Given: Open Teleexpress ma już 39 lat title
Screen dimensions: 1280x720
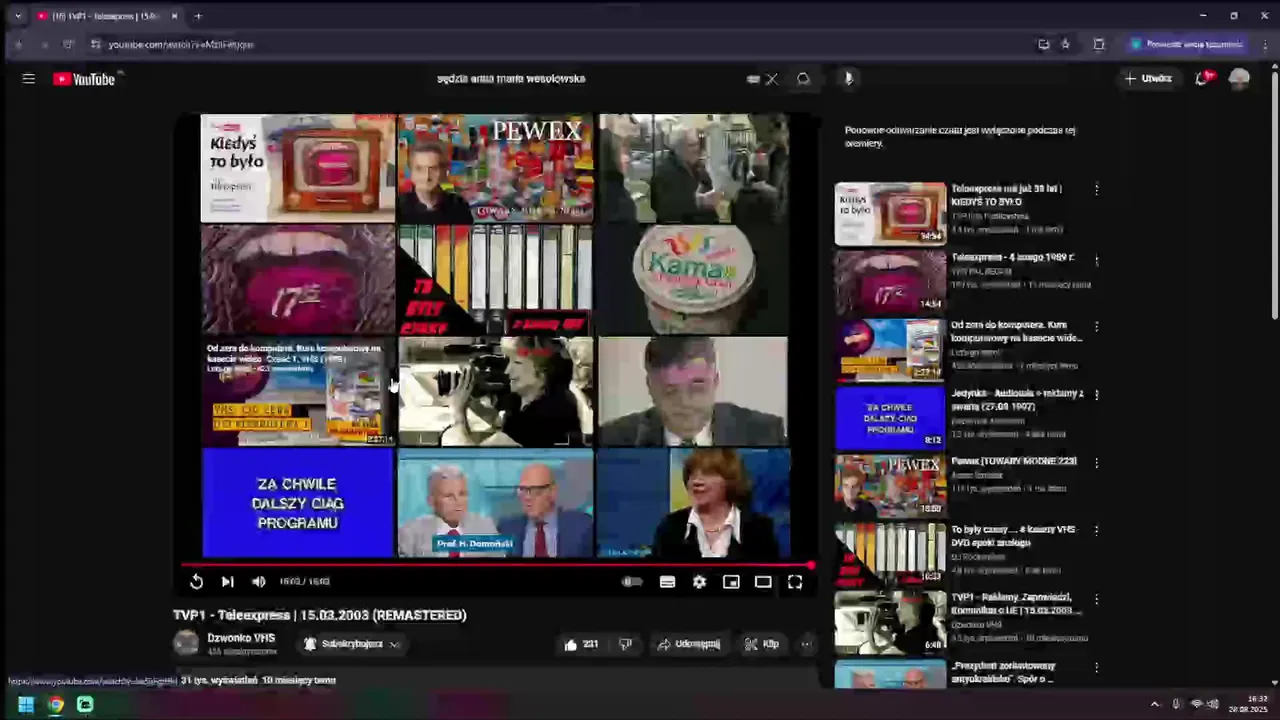Looking at the screenshot, I should [1006, 195].
